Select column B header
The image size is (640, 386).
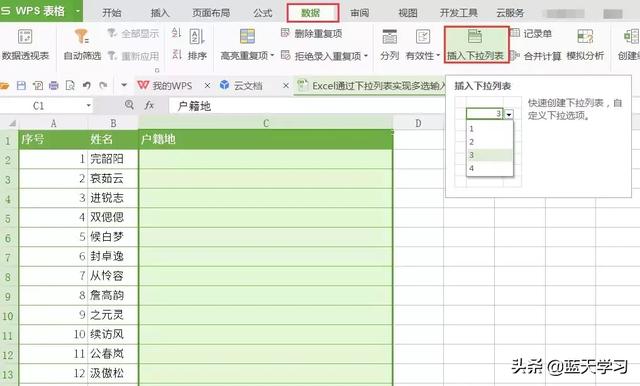coord(113,123)
